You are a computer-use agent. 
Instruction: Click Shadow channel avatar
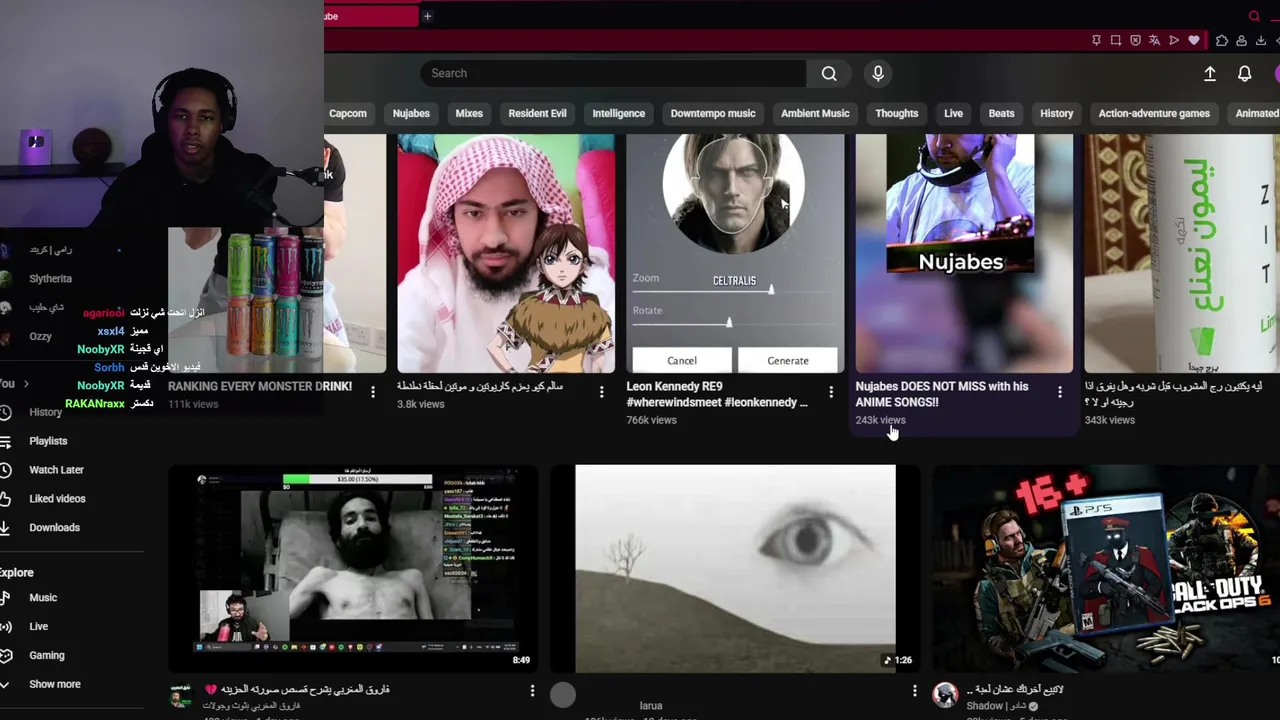point(945,696)
